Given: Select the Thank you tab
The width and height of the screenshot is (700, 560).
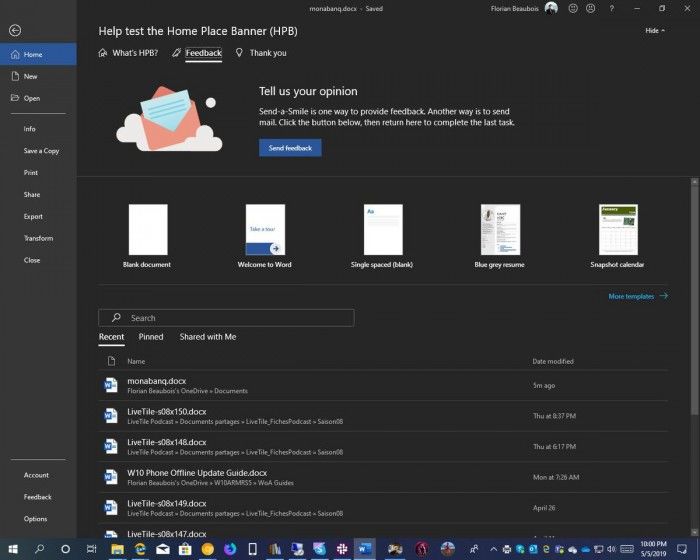Looking at the screenshot, I should tap(260, 53).
